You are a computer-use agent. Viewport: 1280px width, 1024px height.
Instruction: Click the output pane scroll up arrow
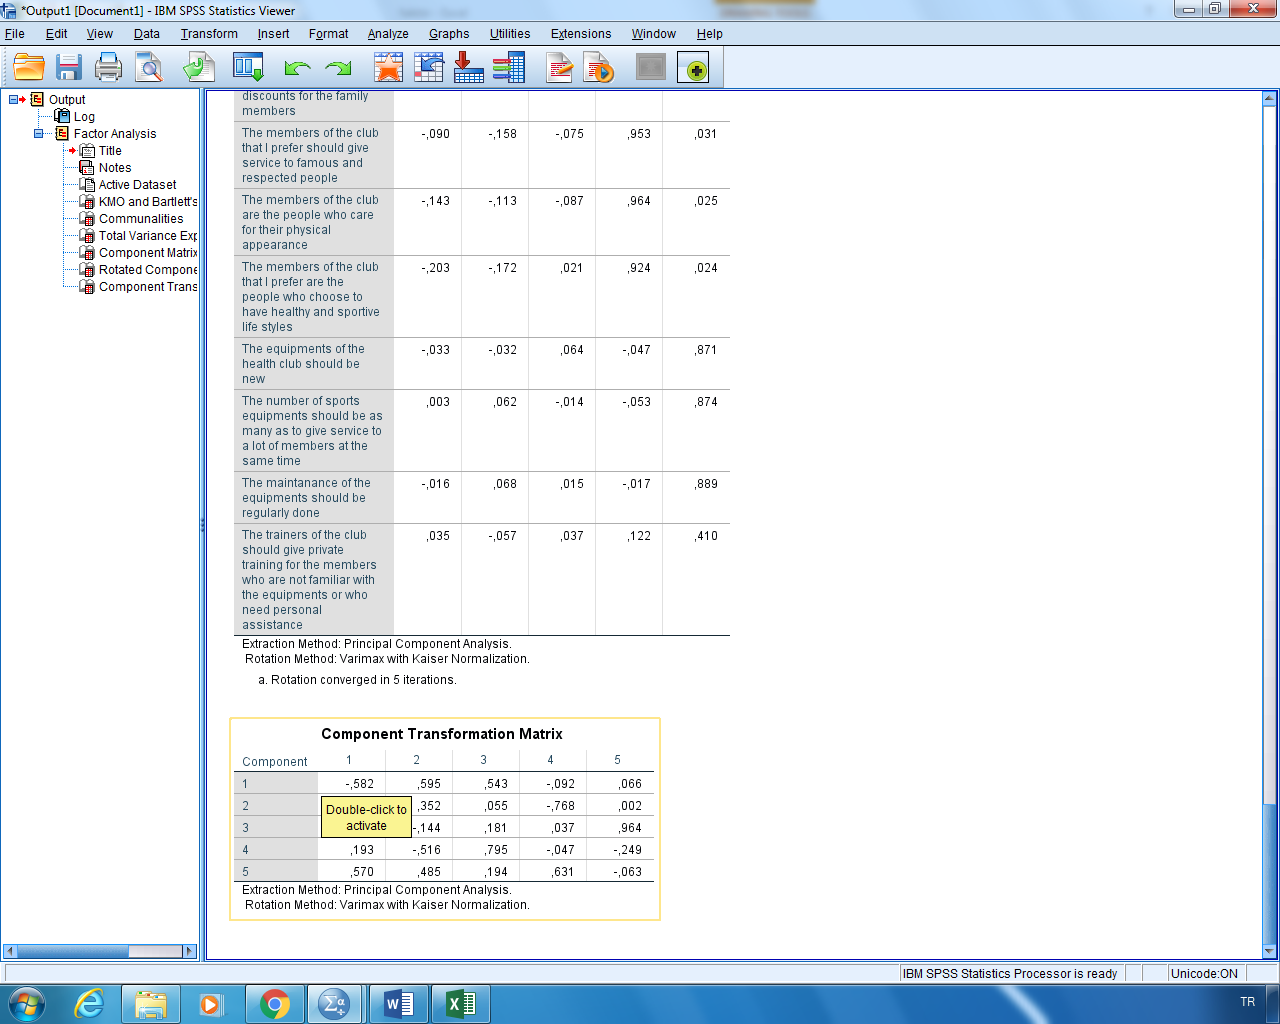1269,99
